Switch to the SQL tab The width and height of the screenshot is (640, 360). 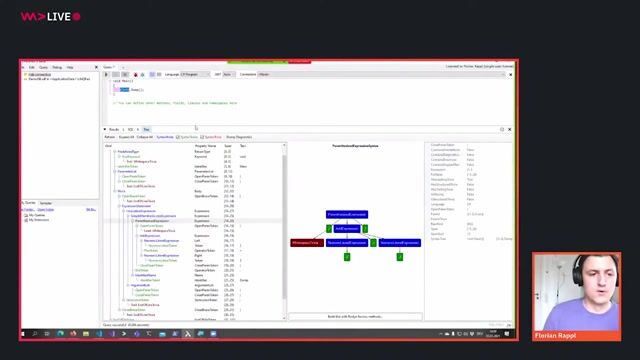point(131,129)
